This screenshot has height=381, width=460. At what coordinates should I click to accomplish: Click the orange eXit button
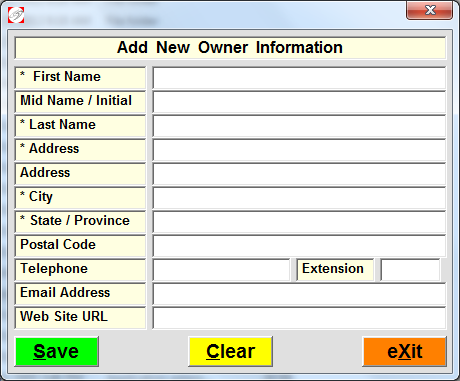tap(404, 352)
